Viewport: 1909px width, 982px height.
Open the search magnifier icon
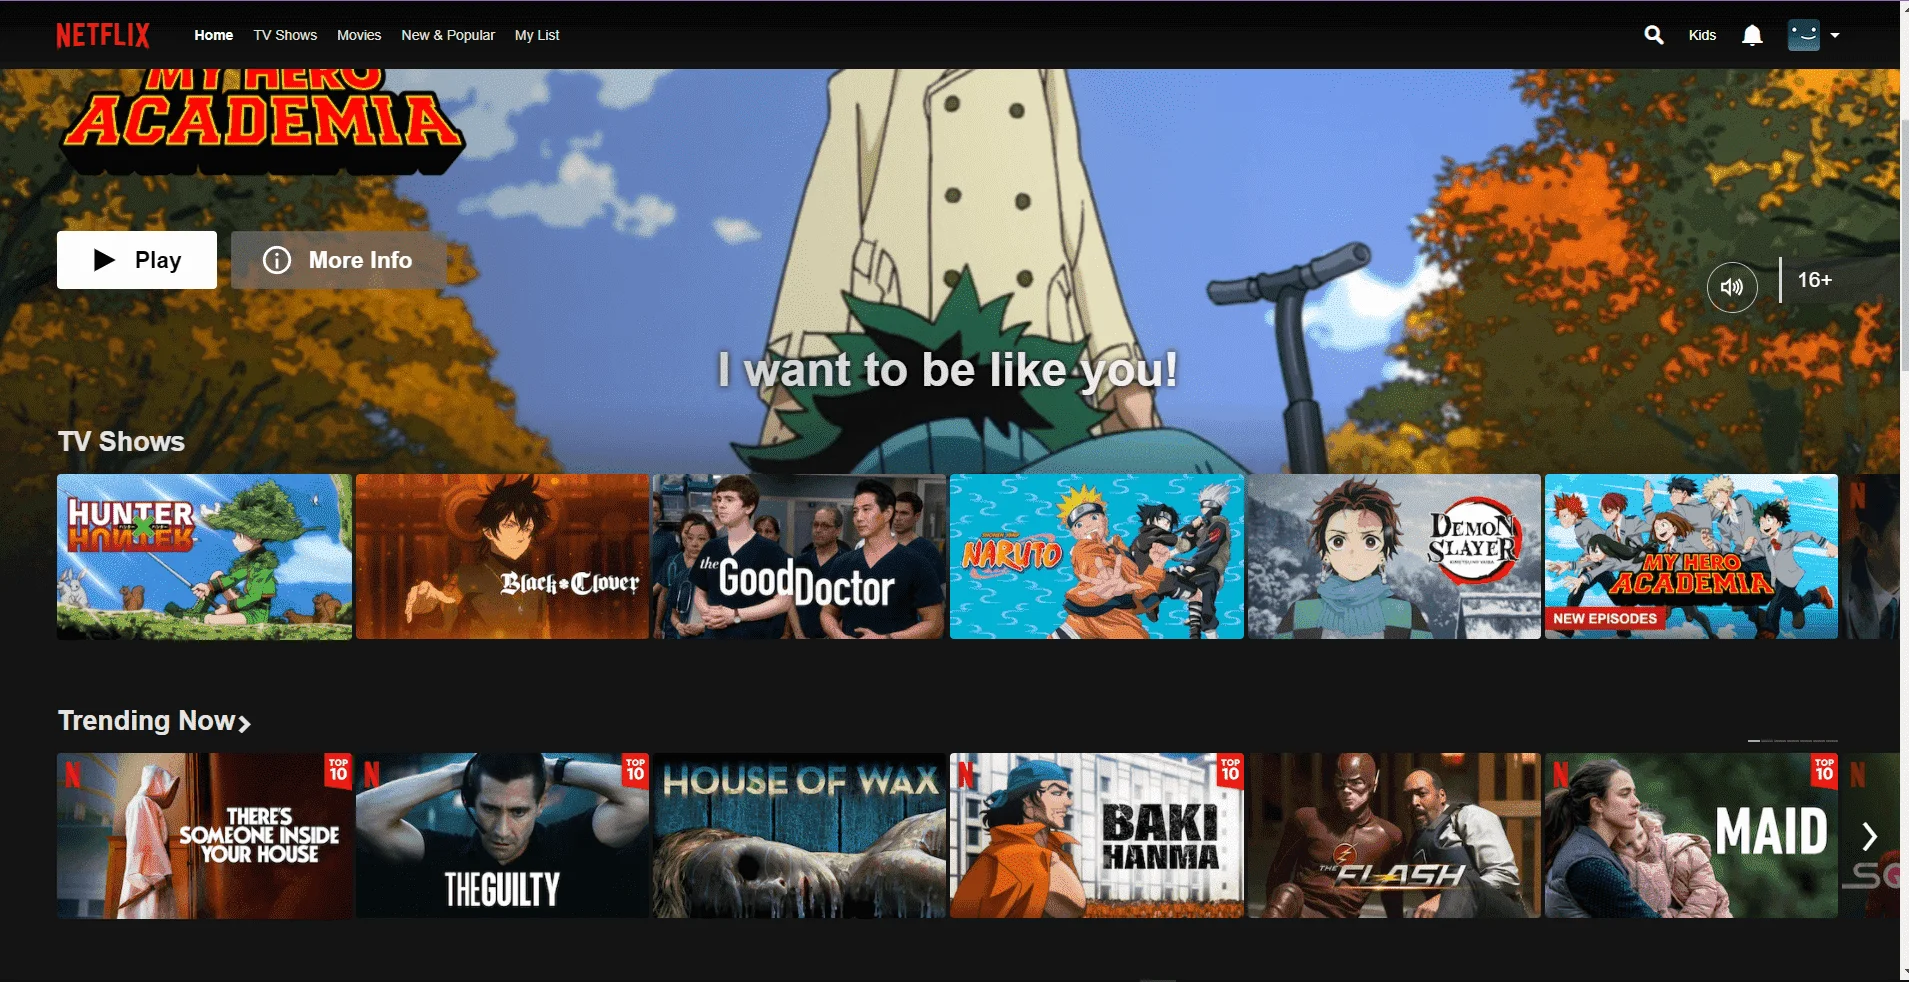coord(1654,35)
